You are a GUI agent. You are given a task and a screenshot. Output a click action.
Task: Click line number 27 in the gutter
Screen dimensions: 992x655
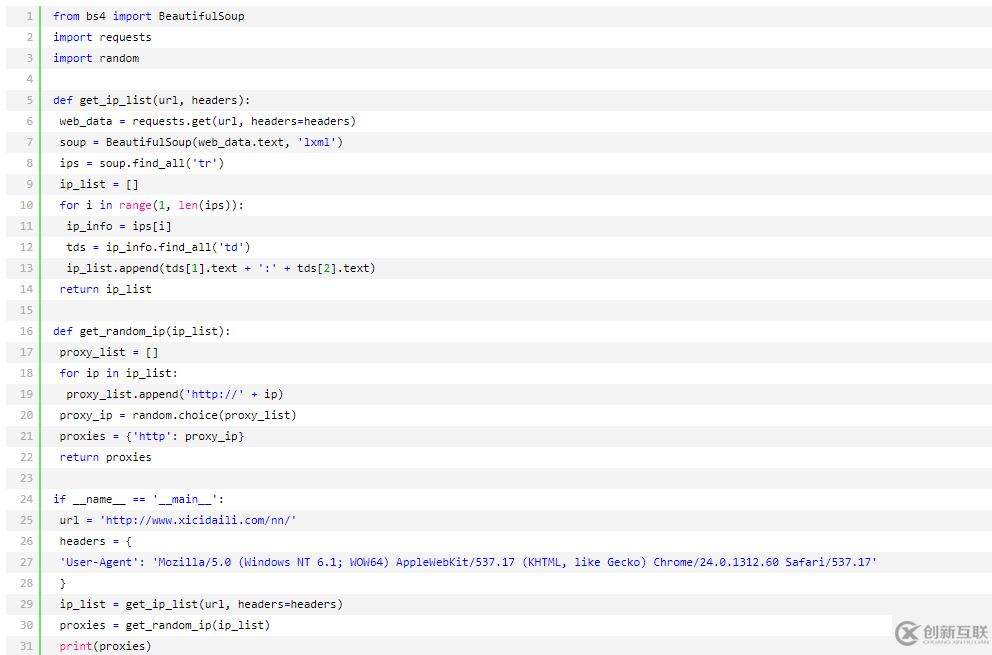27,562
